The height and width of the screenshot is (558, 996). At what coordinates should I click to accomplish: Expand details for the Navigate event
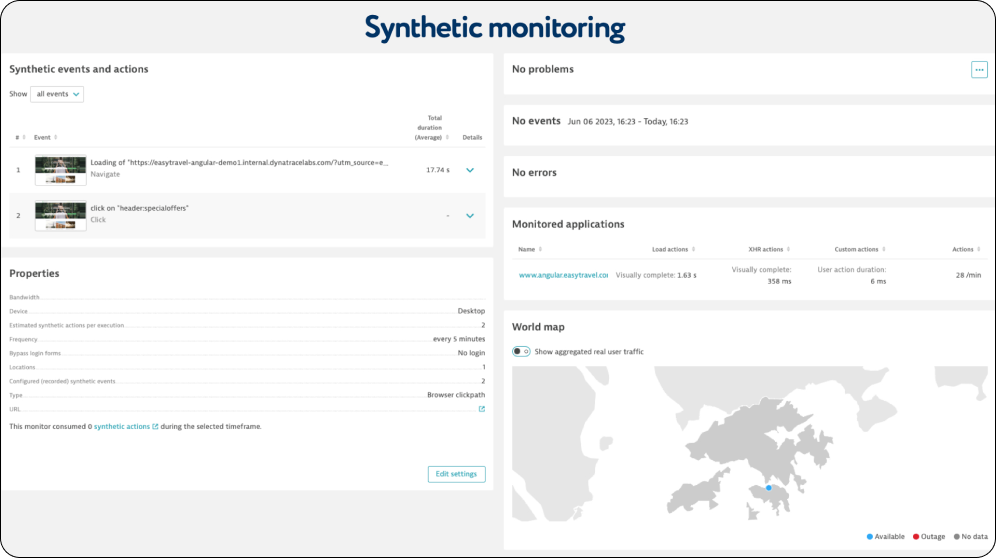coord(470,170)
